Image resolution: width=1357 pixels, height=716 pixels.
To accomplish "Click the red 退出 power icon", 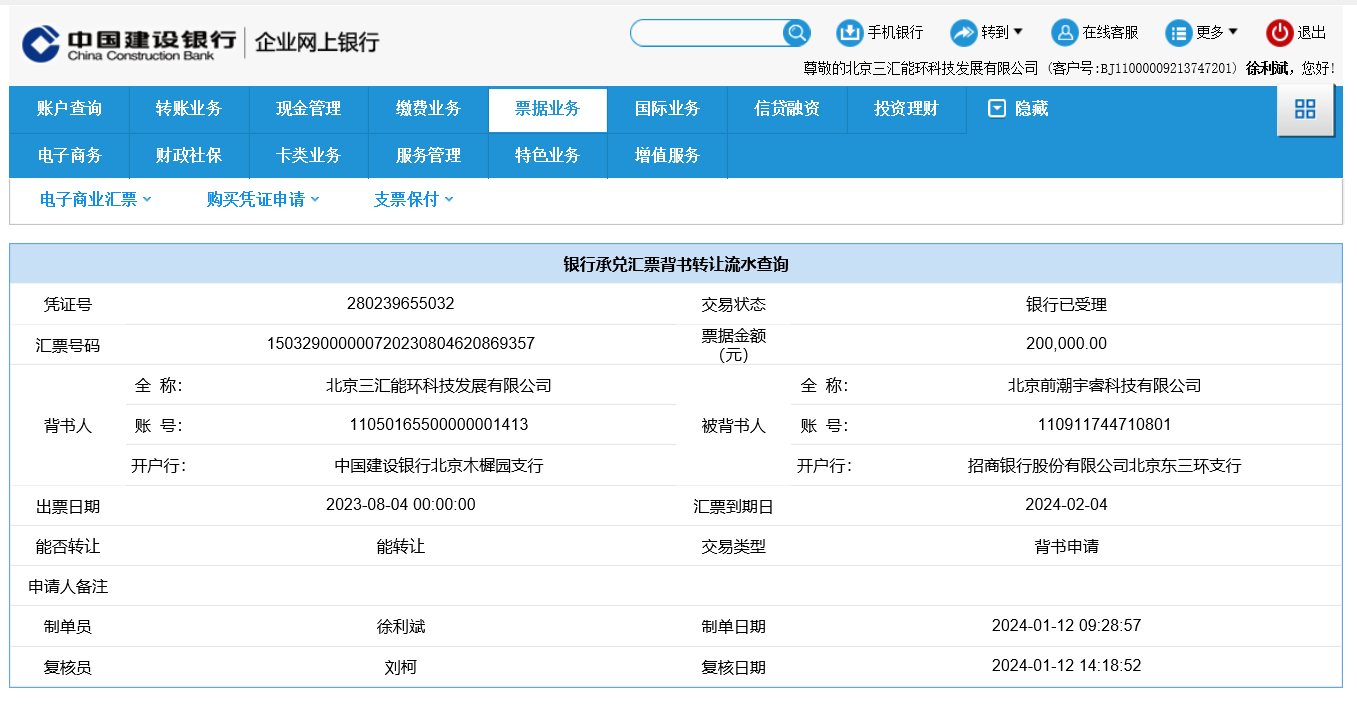I will (x=1279, y=33).
